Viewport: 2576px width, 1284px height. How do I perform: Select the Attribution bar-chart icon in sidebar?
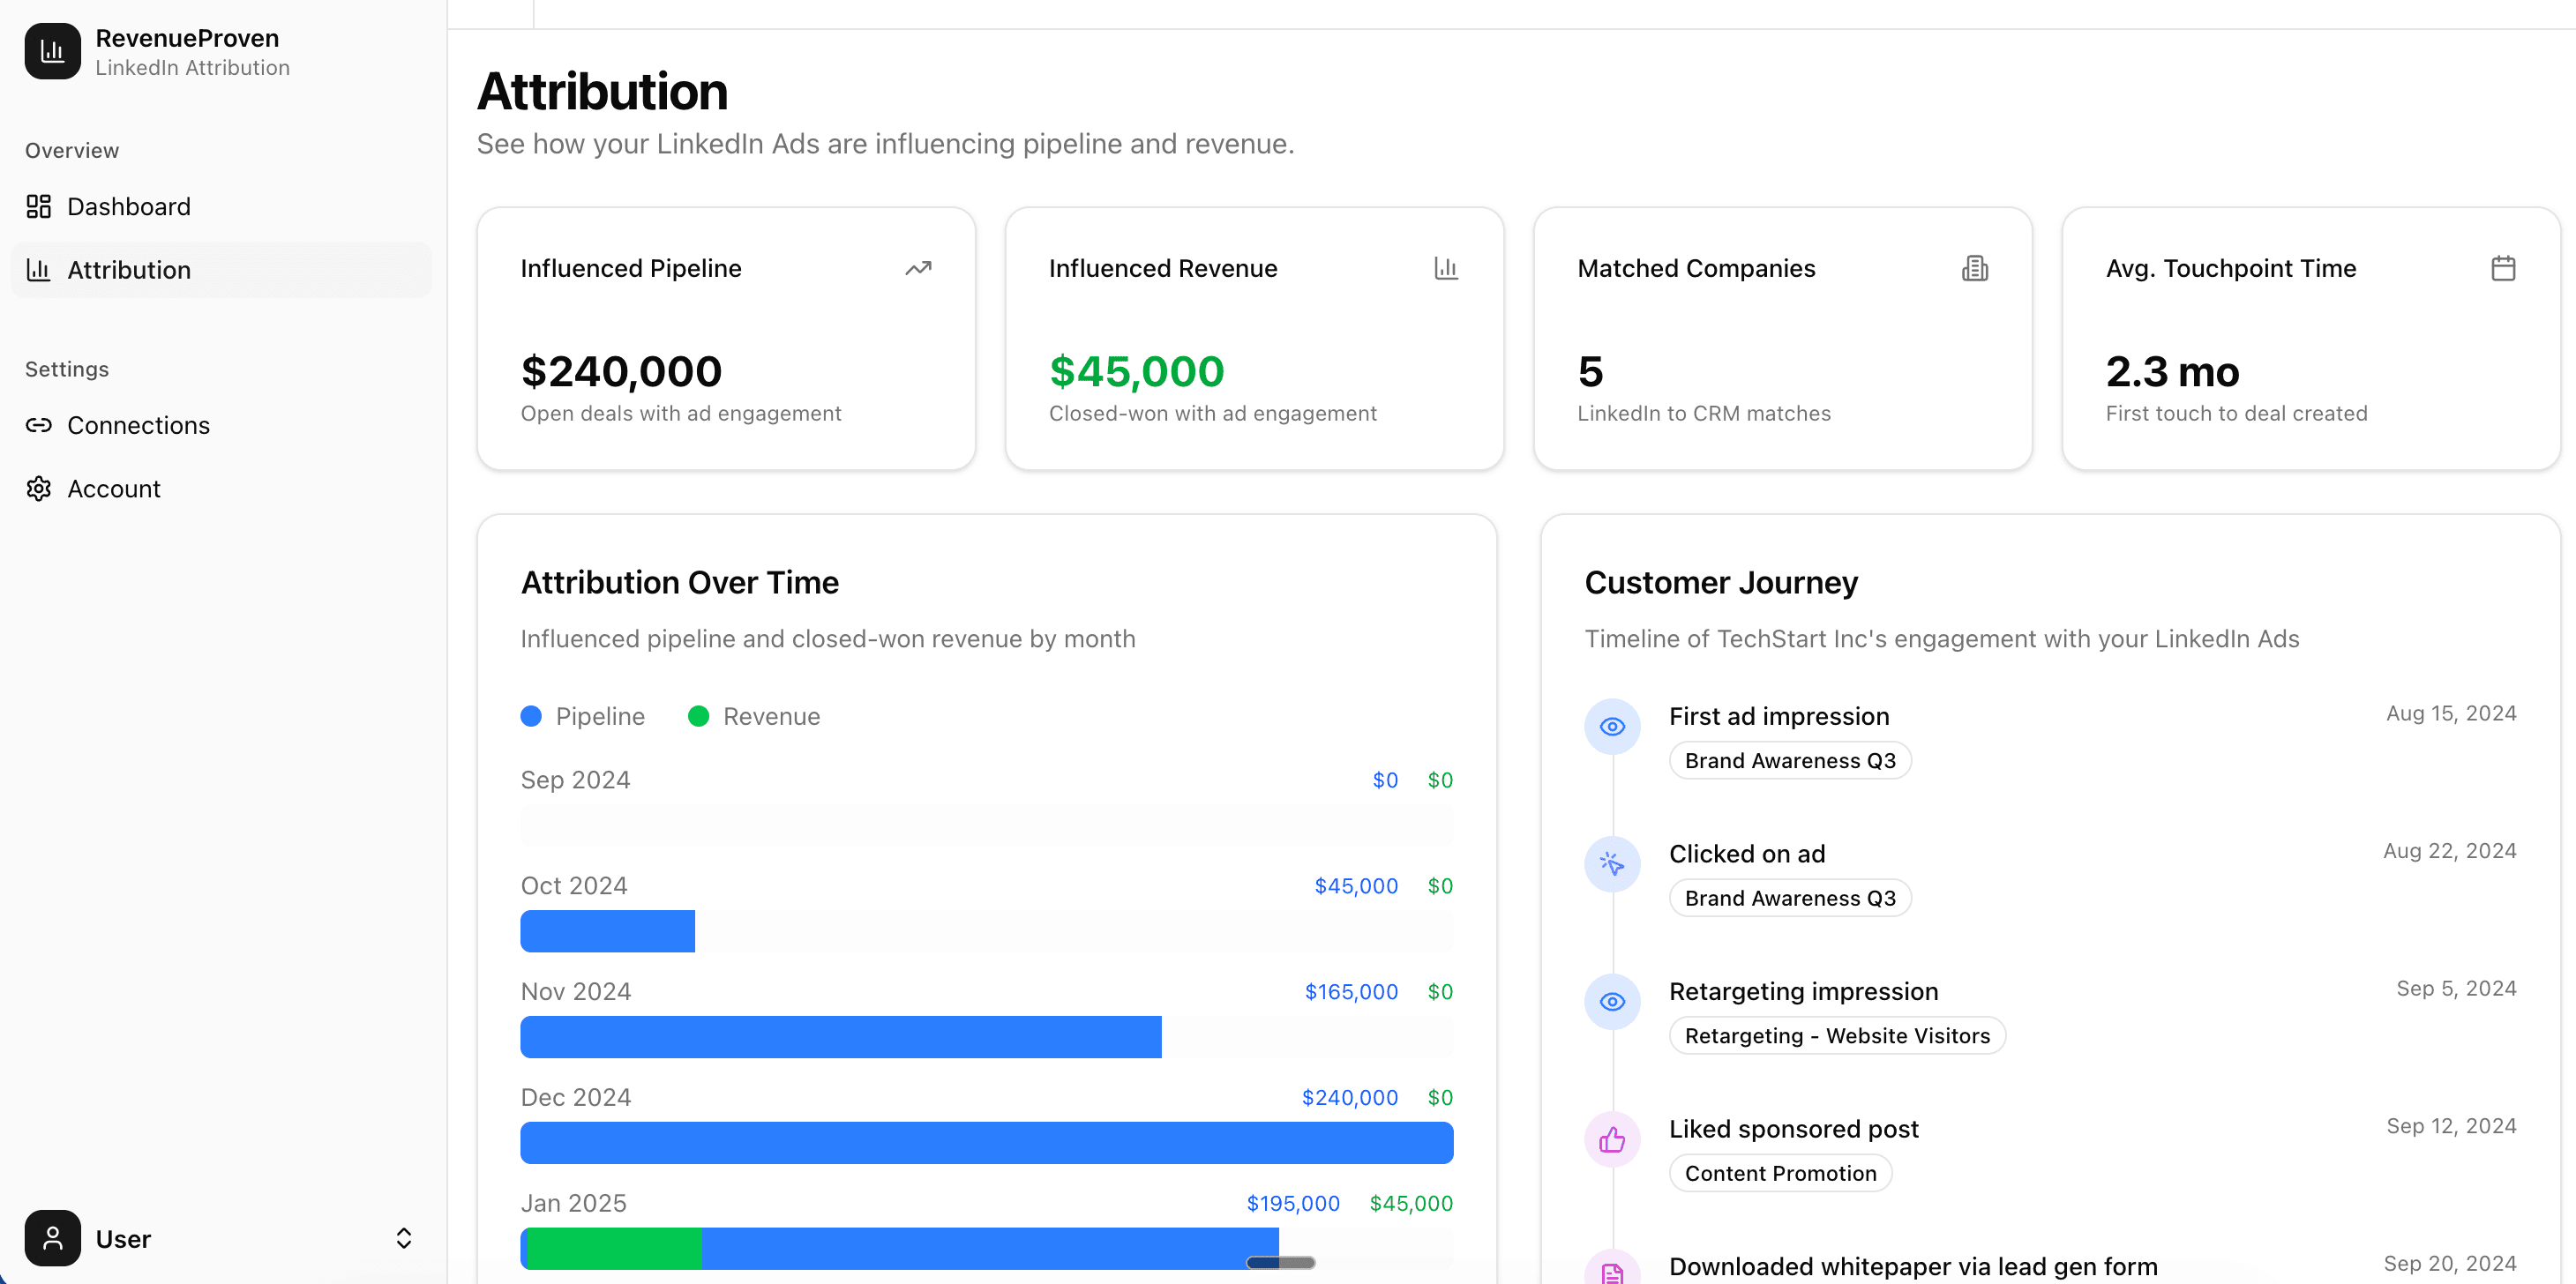click(x=39, y=269)
